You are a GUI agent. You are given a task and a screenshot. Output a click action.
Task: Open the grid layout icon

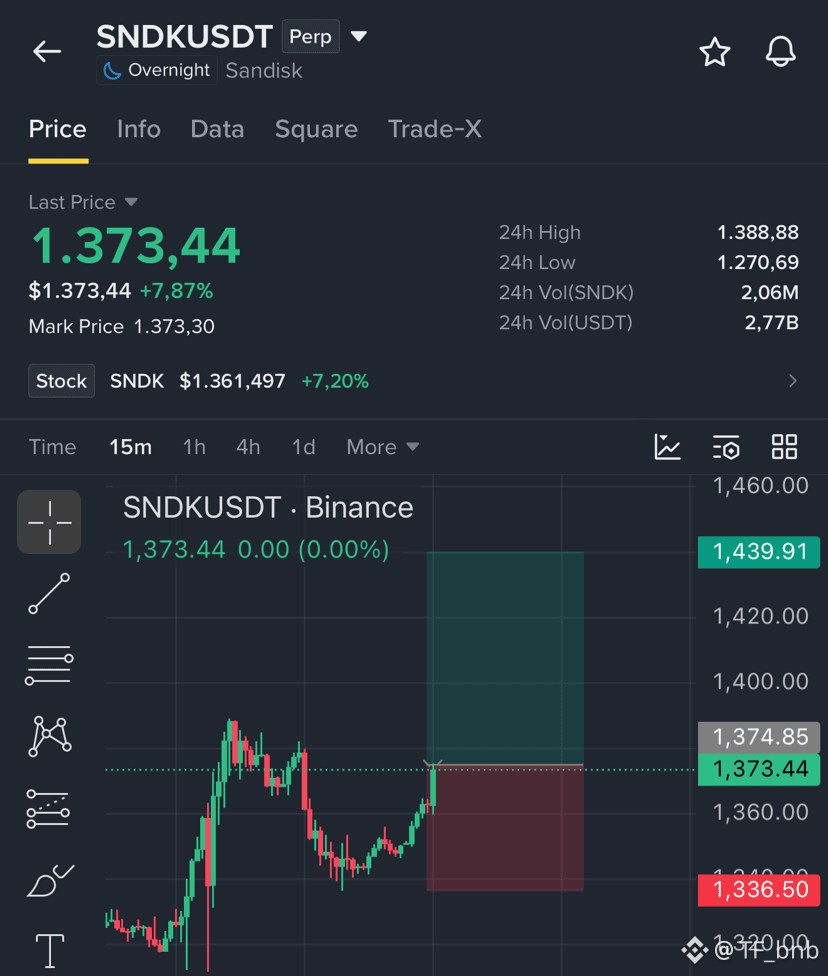coord(784,447)
